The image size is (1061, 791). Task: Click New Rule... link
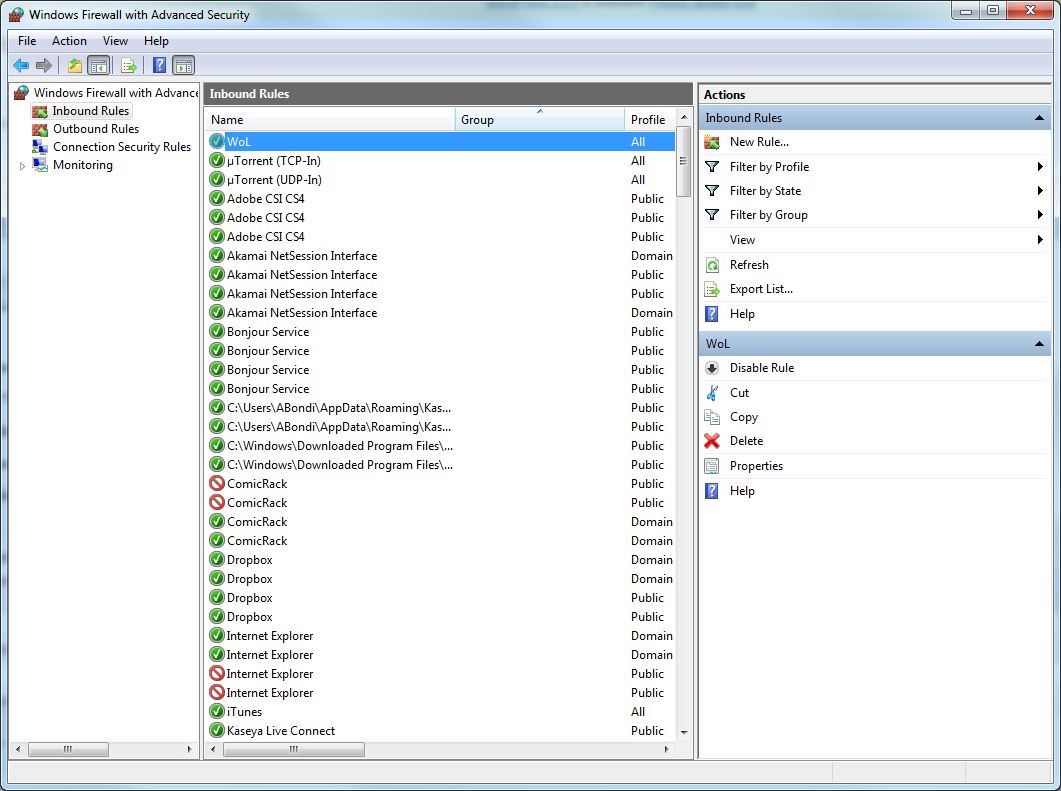click(x=759, y=142)
